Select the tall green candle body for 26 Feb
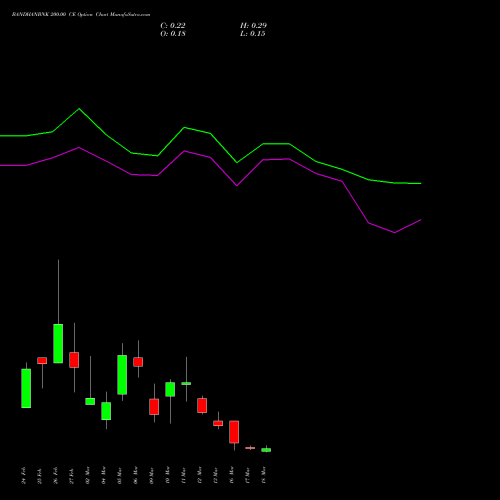The width and height of the screenshot is (500, 500). point(58,344)
